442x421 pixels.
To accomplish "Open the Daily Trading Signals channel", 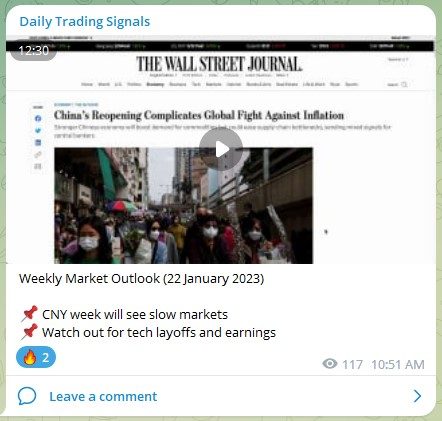I will (85, 22).
